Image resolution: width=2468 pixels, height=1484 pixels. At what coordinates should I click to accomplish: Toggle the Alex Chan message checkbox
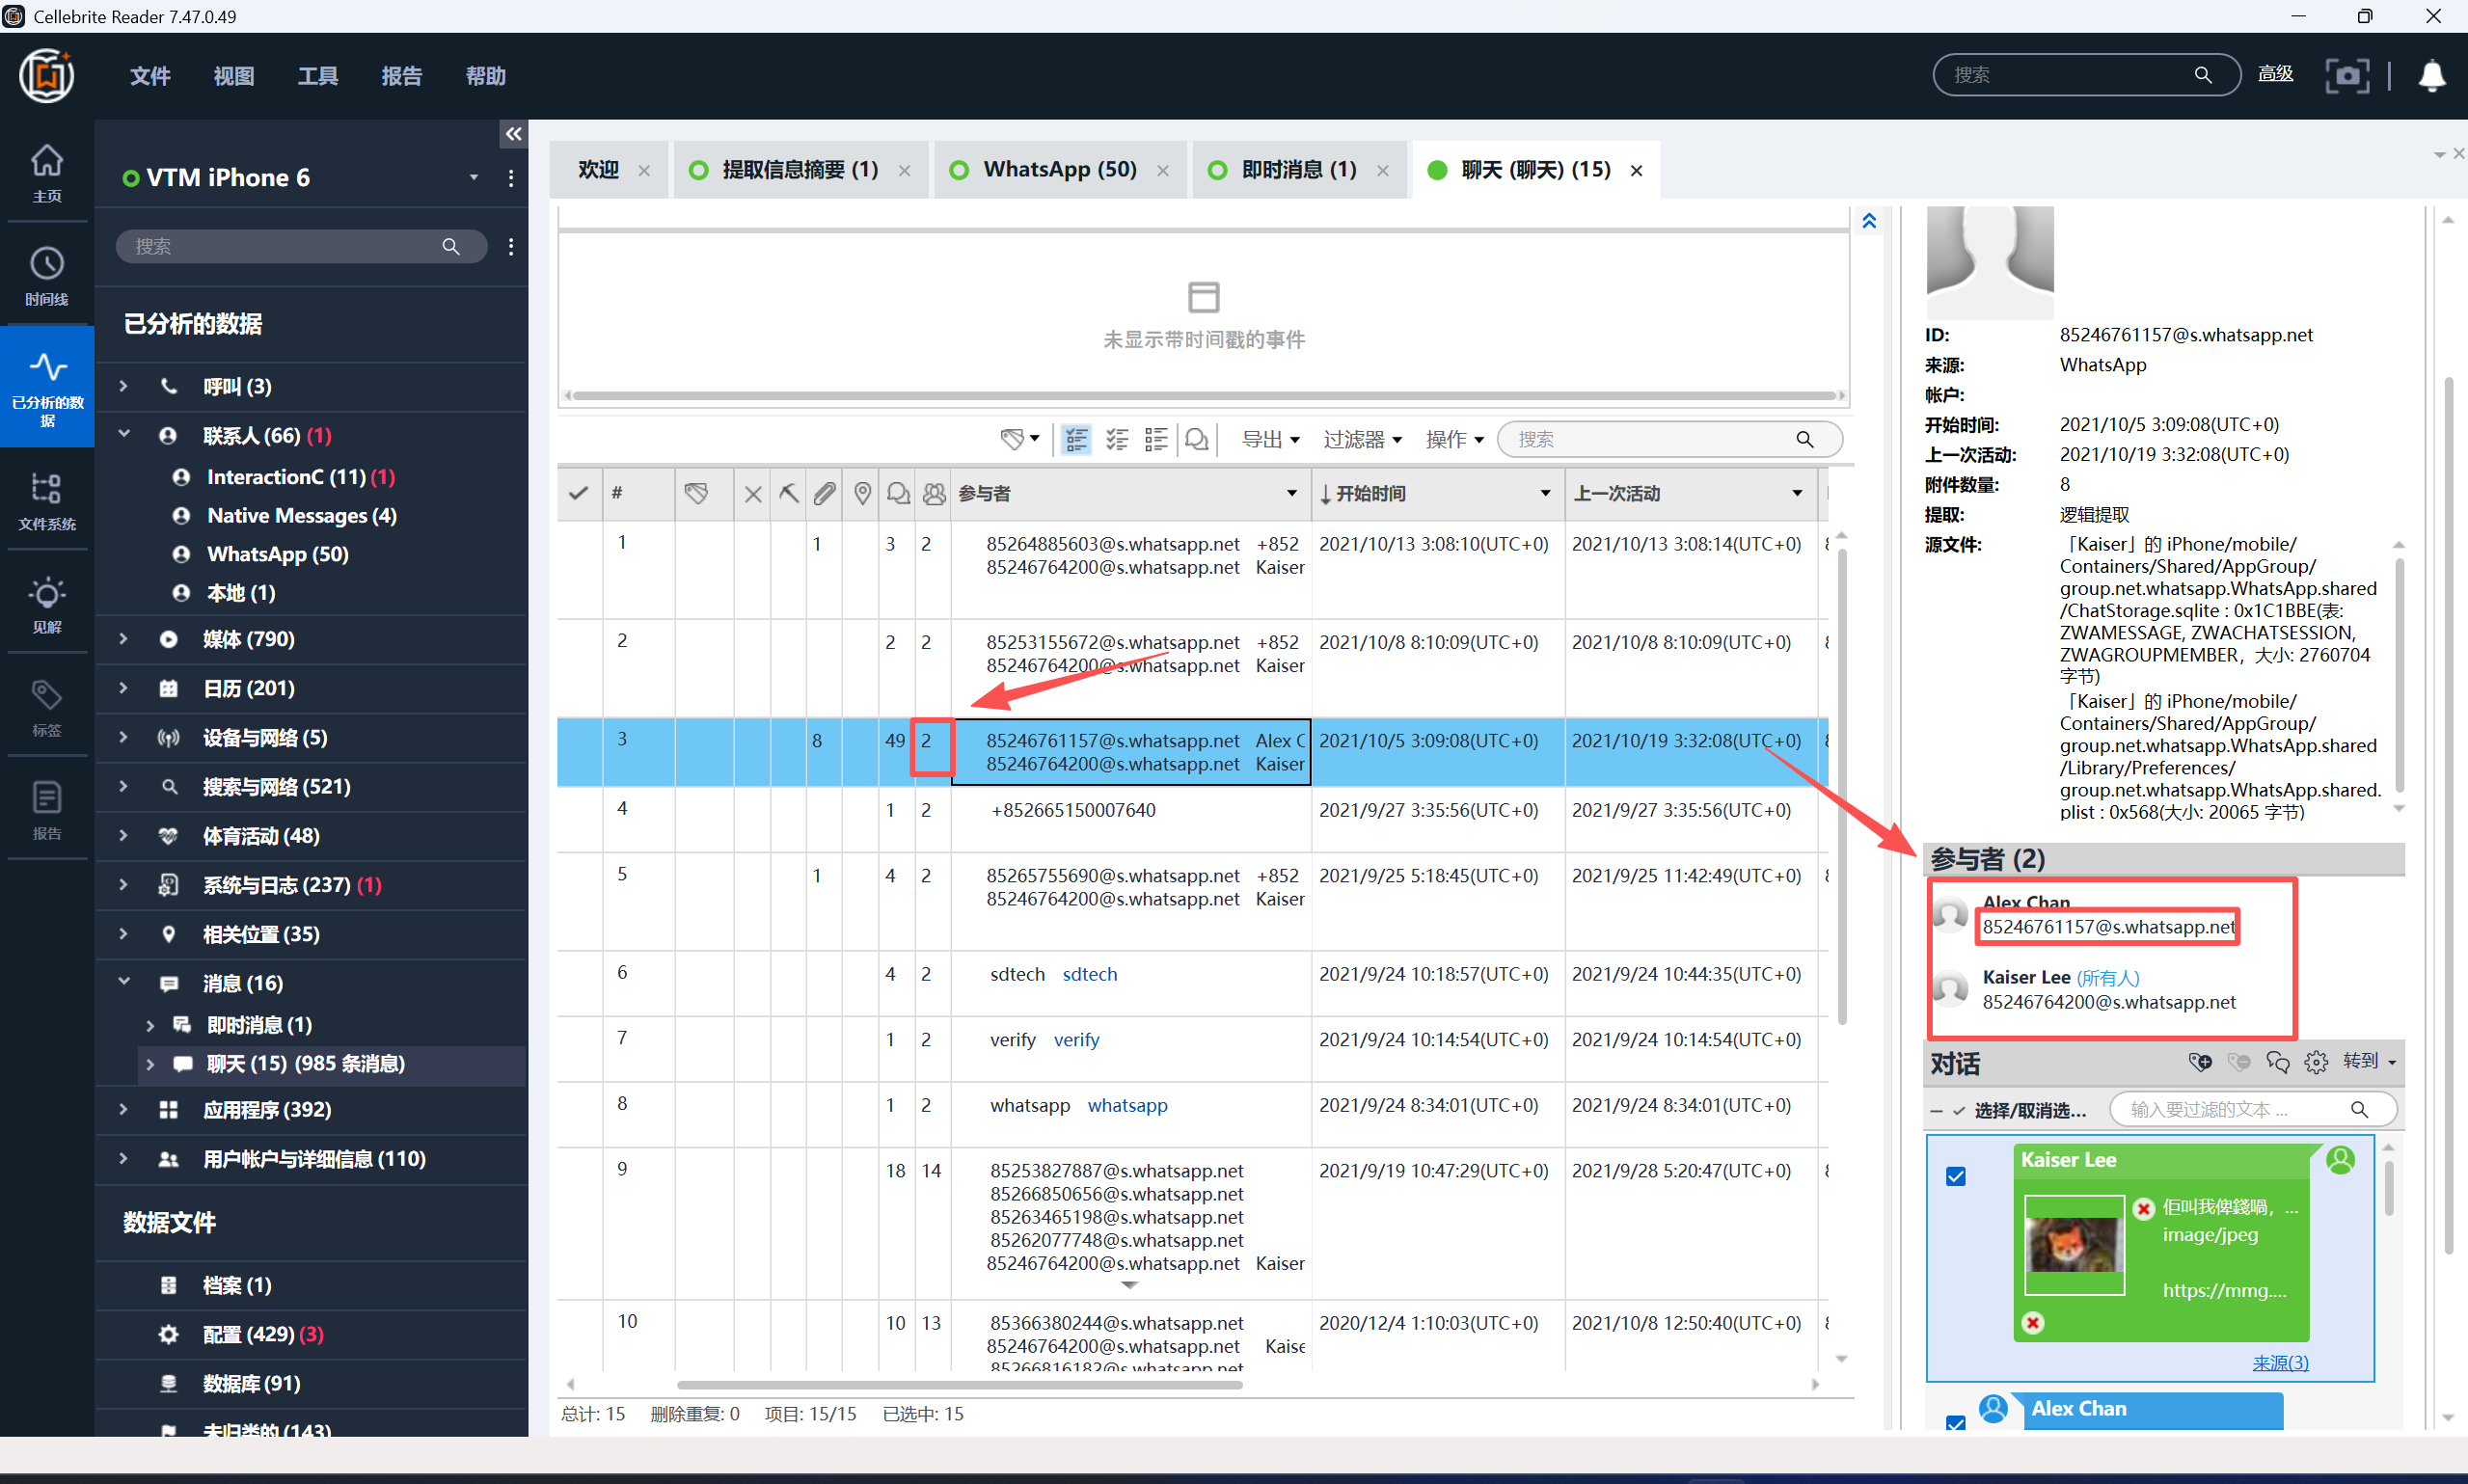pyautogui.click(x=1956, y=1421)
